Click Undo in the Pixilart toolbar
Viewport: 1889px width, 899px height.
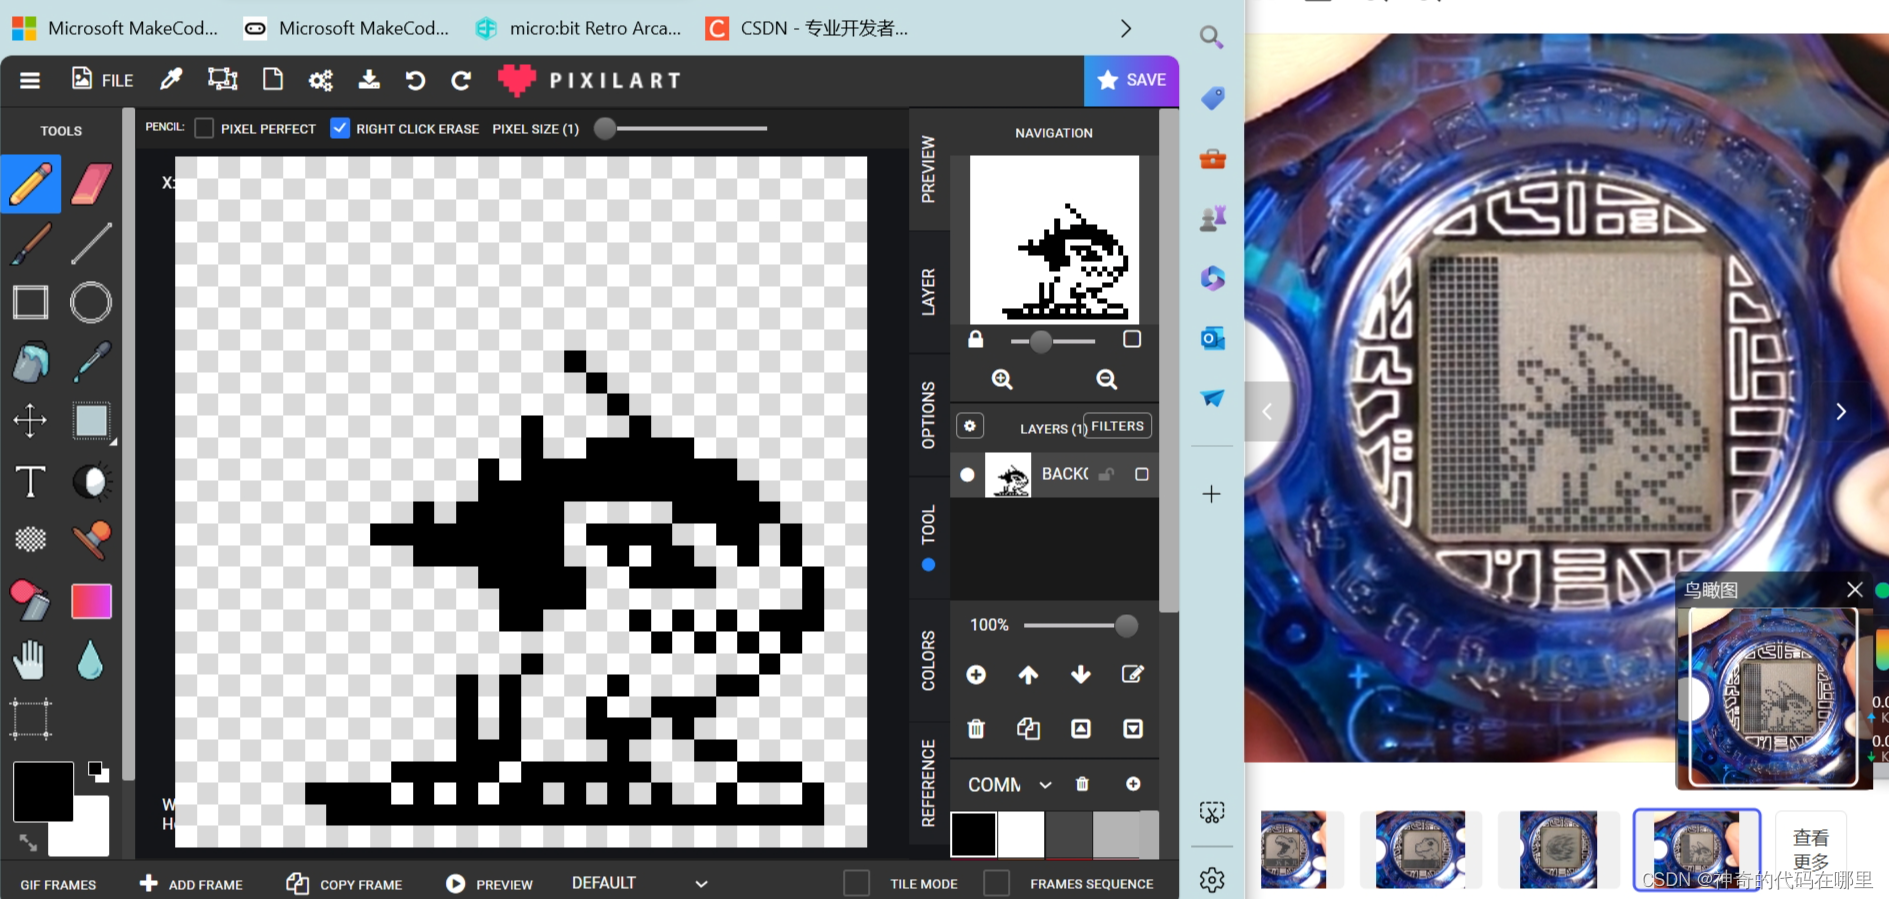(x=415, y=80)
